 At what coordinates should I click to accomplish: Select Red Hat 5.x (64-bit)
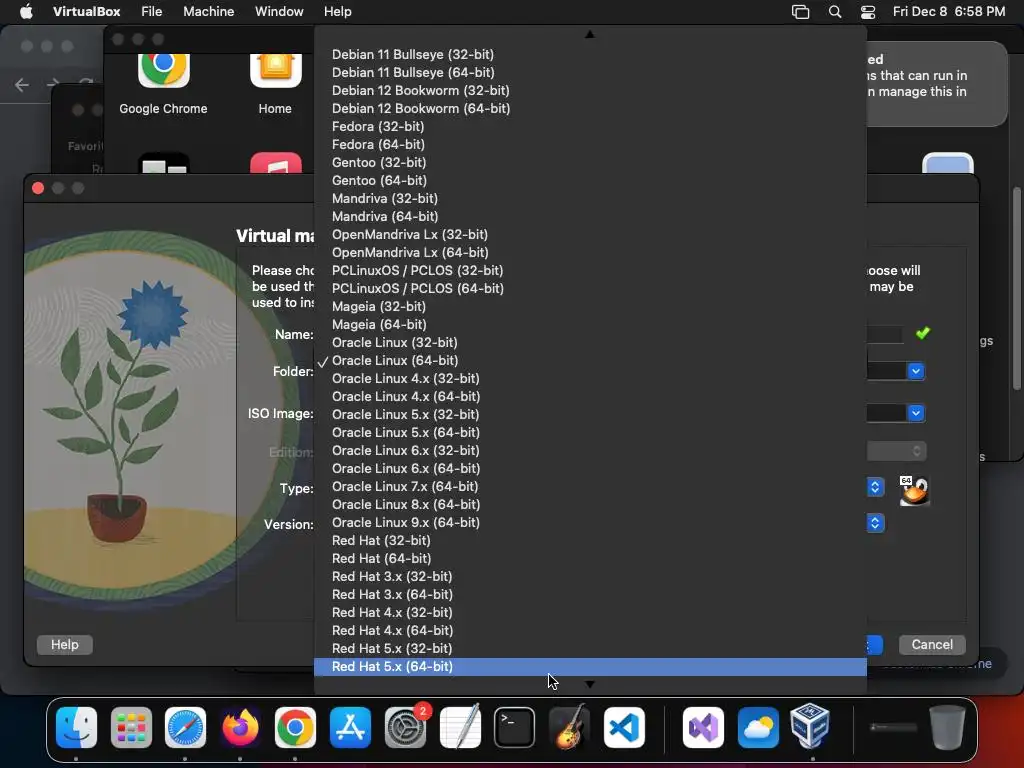pyautogui.click(x=590, y=667)
